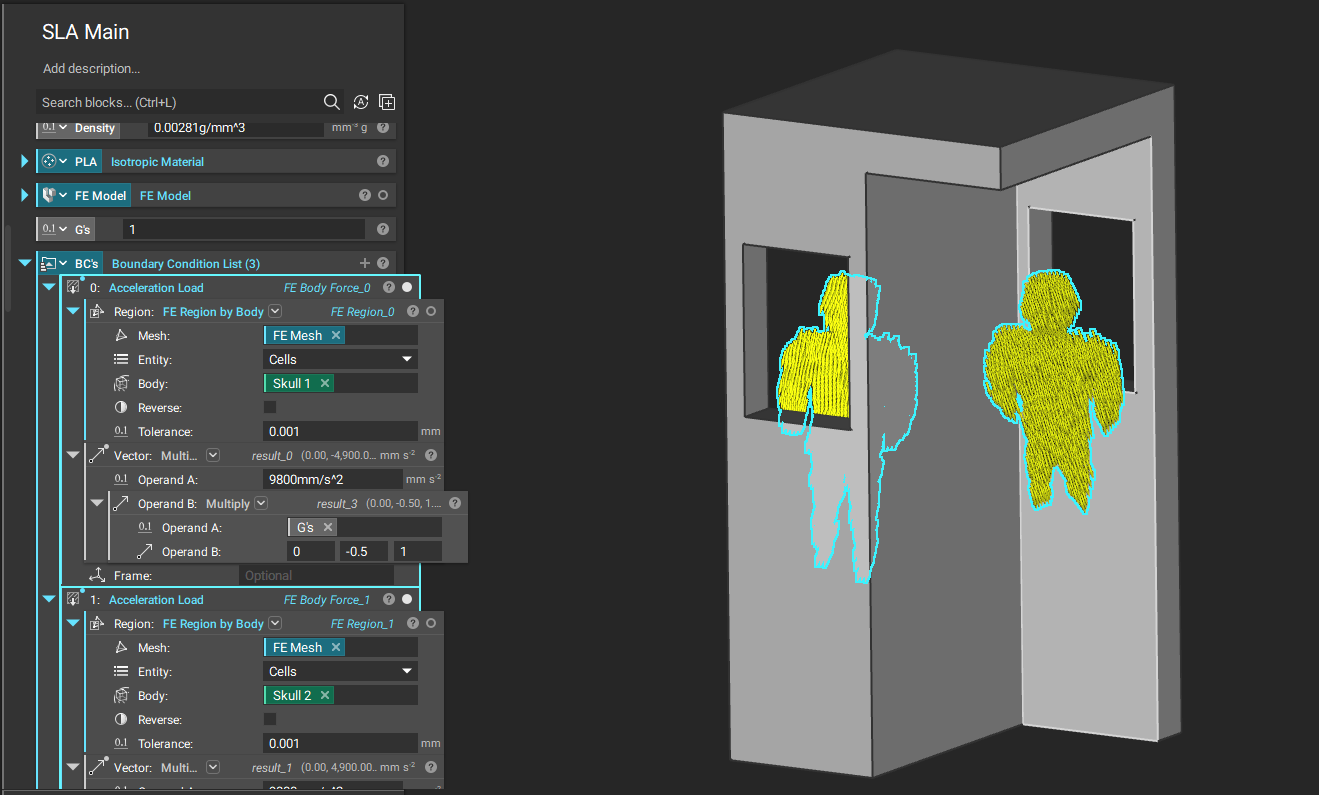Toggle visibility circle of FE Body Force_1
The width and height of the screenshot is (1319, 795).
(407, 599)
